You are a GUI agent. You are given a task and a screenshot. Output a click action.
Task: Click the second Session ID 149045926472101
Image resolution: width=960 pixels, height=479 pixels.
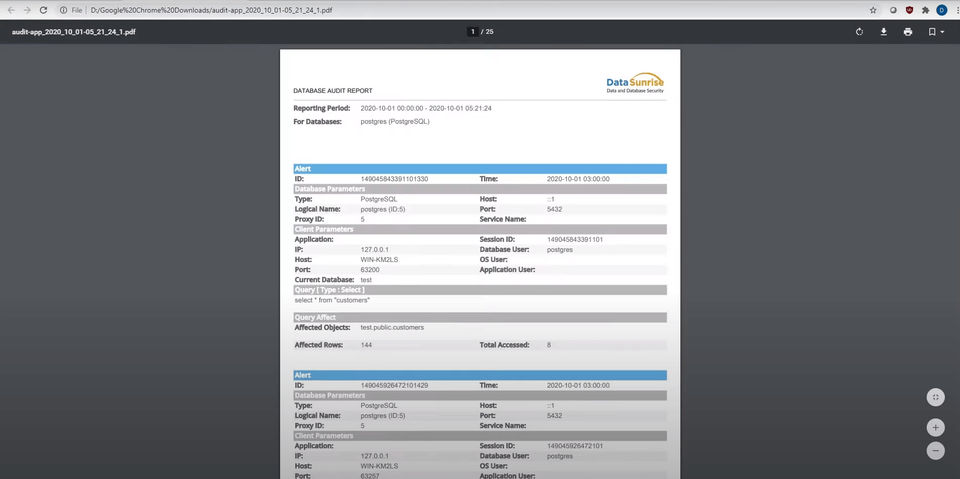[574, 446]
